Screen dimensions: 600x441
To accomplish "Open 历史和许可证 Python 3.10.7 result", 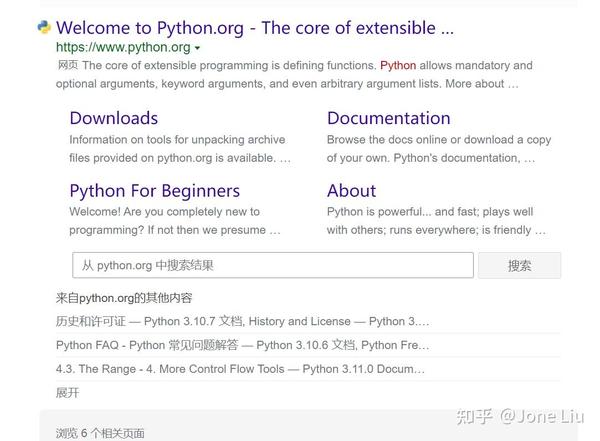I will point(242,321).
